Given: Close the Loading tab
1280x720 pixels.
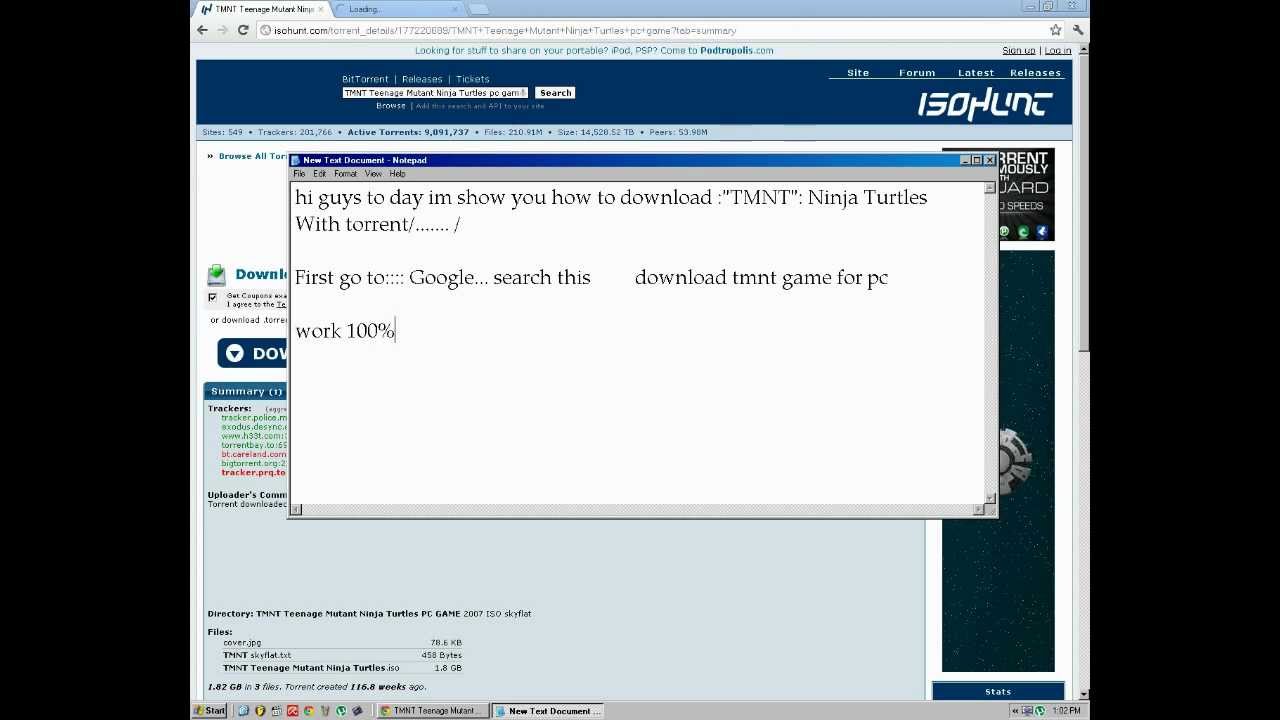Looking at the screenshot, I should click(455, 9).
